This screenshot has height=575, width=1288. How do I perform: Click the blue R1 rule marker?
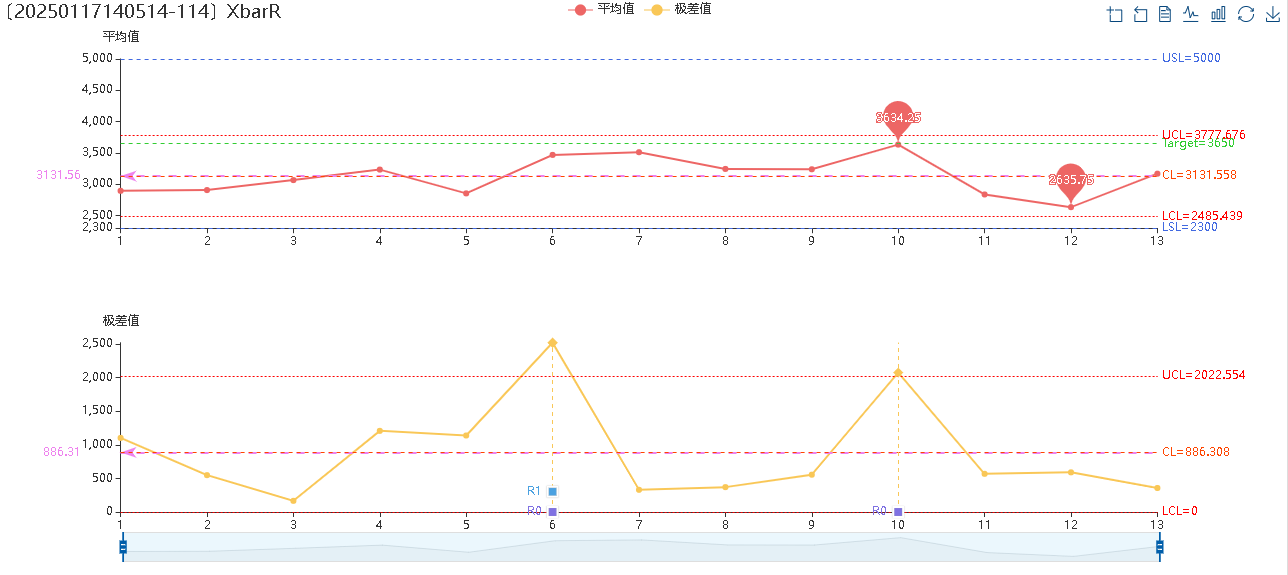tap(552, 491)
